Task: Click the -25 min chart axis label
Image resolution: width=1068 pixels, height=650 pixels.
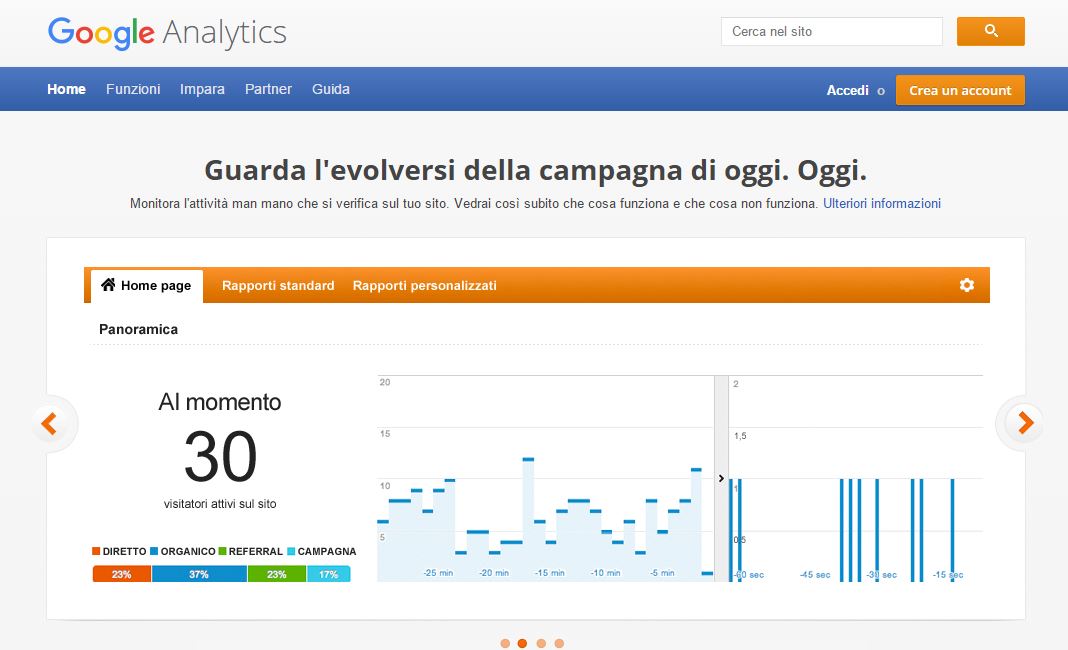Action: (x=438, y=573)
